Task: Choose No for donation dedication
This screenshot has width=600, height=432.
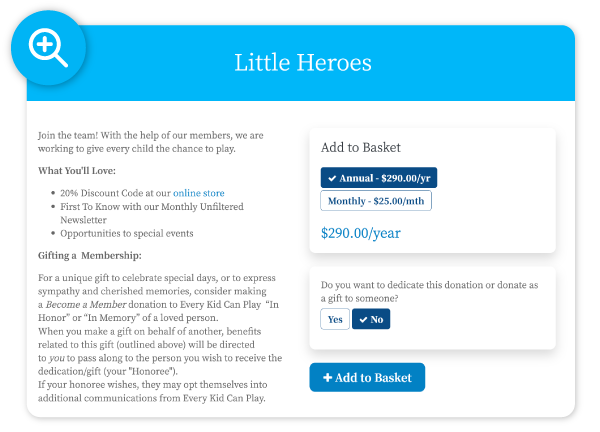Action: pos(371,319)
